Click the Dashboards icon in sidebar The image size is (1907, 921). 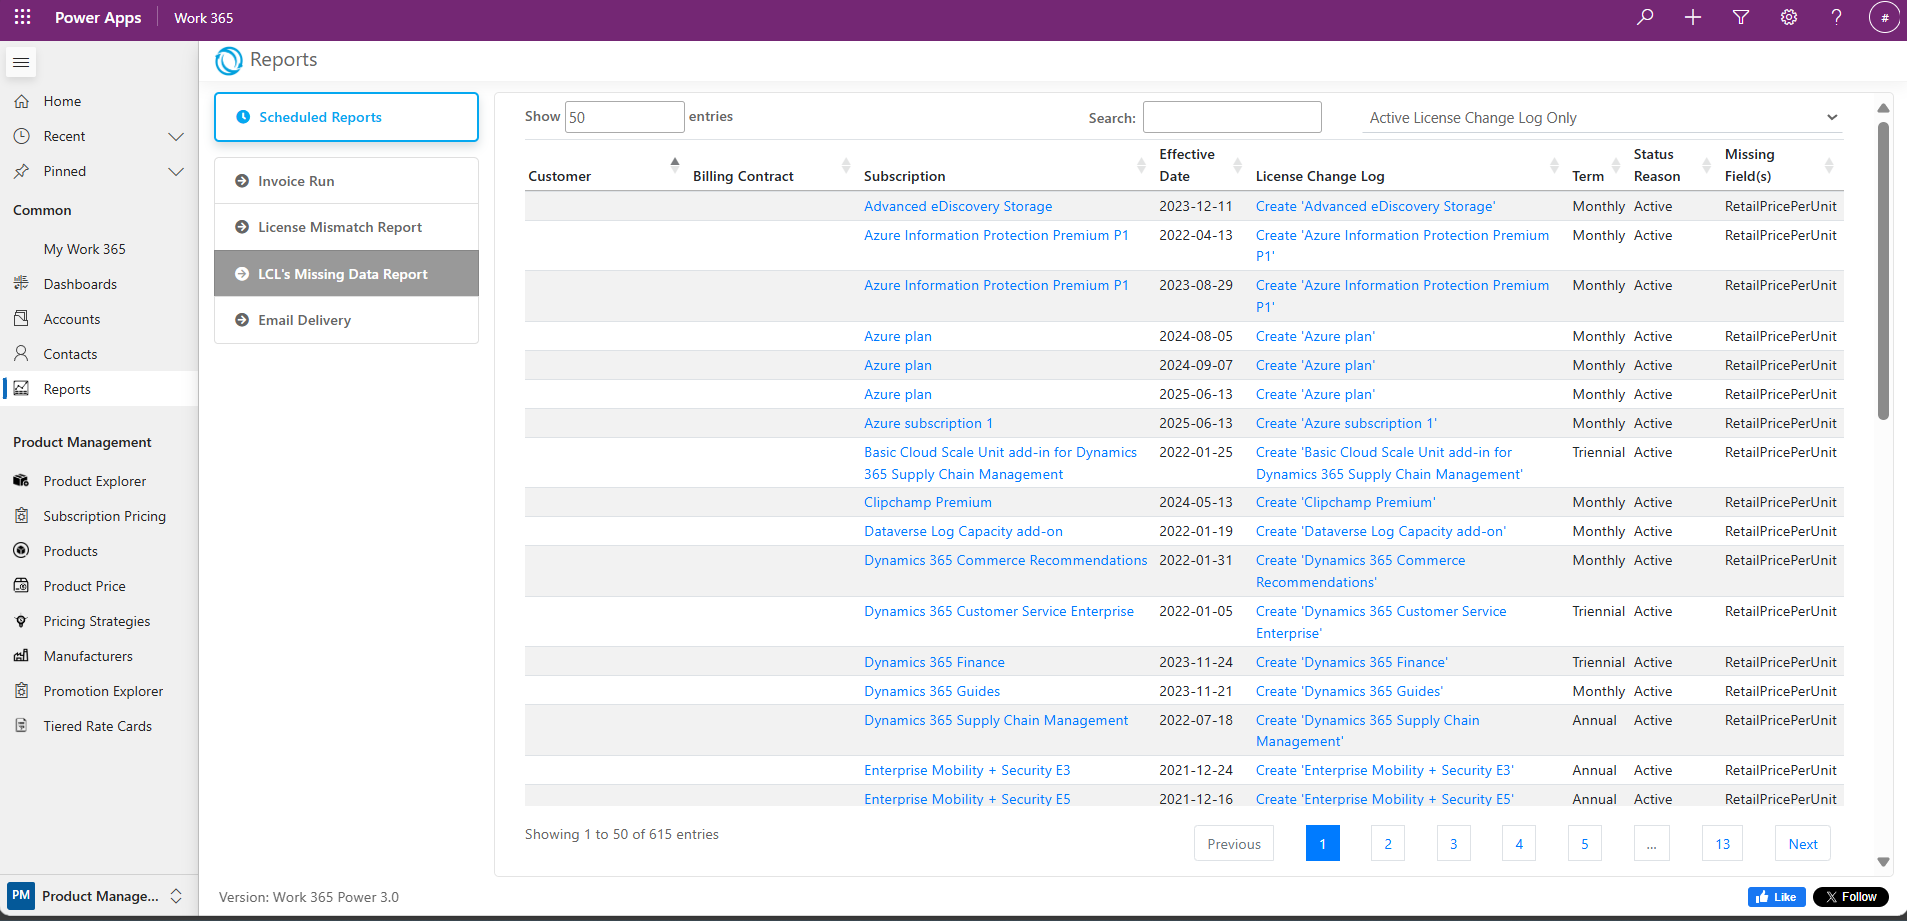tap(21, 284)
